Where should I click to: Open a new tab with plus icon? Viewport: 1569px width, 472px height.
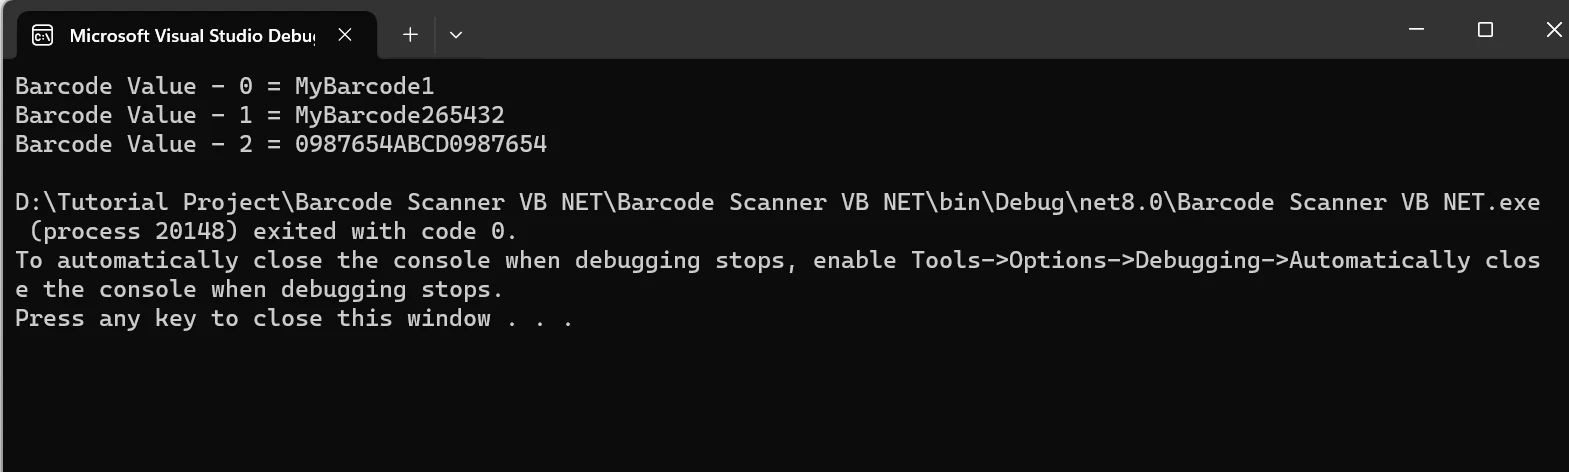[x=410, y=35]
